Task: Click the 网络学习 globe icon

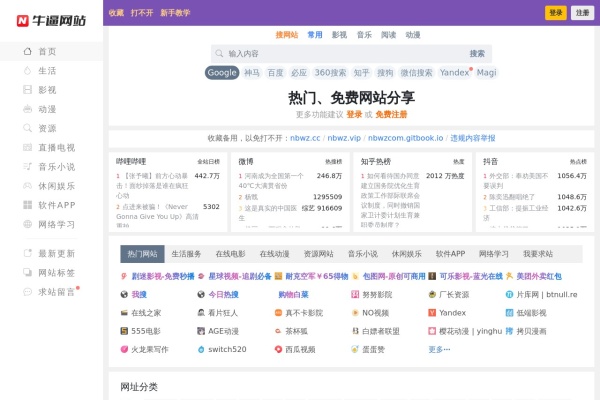Action: tap(26, 224)
